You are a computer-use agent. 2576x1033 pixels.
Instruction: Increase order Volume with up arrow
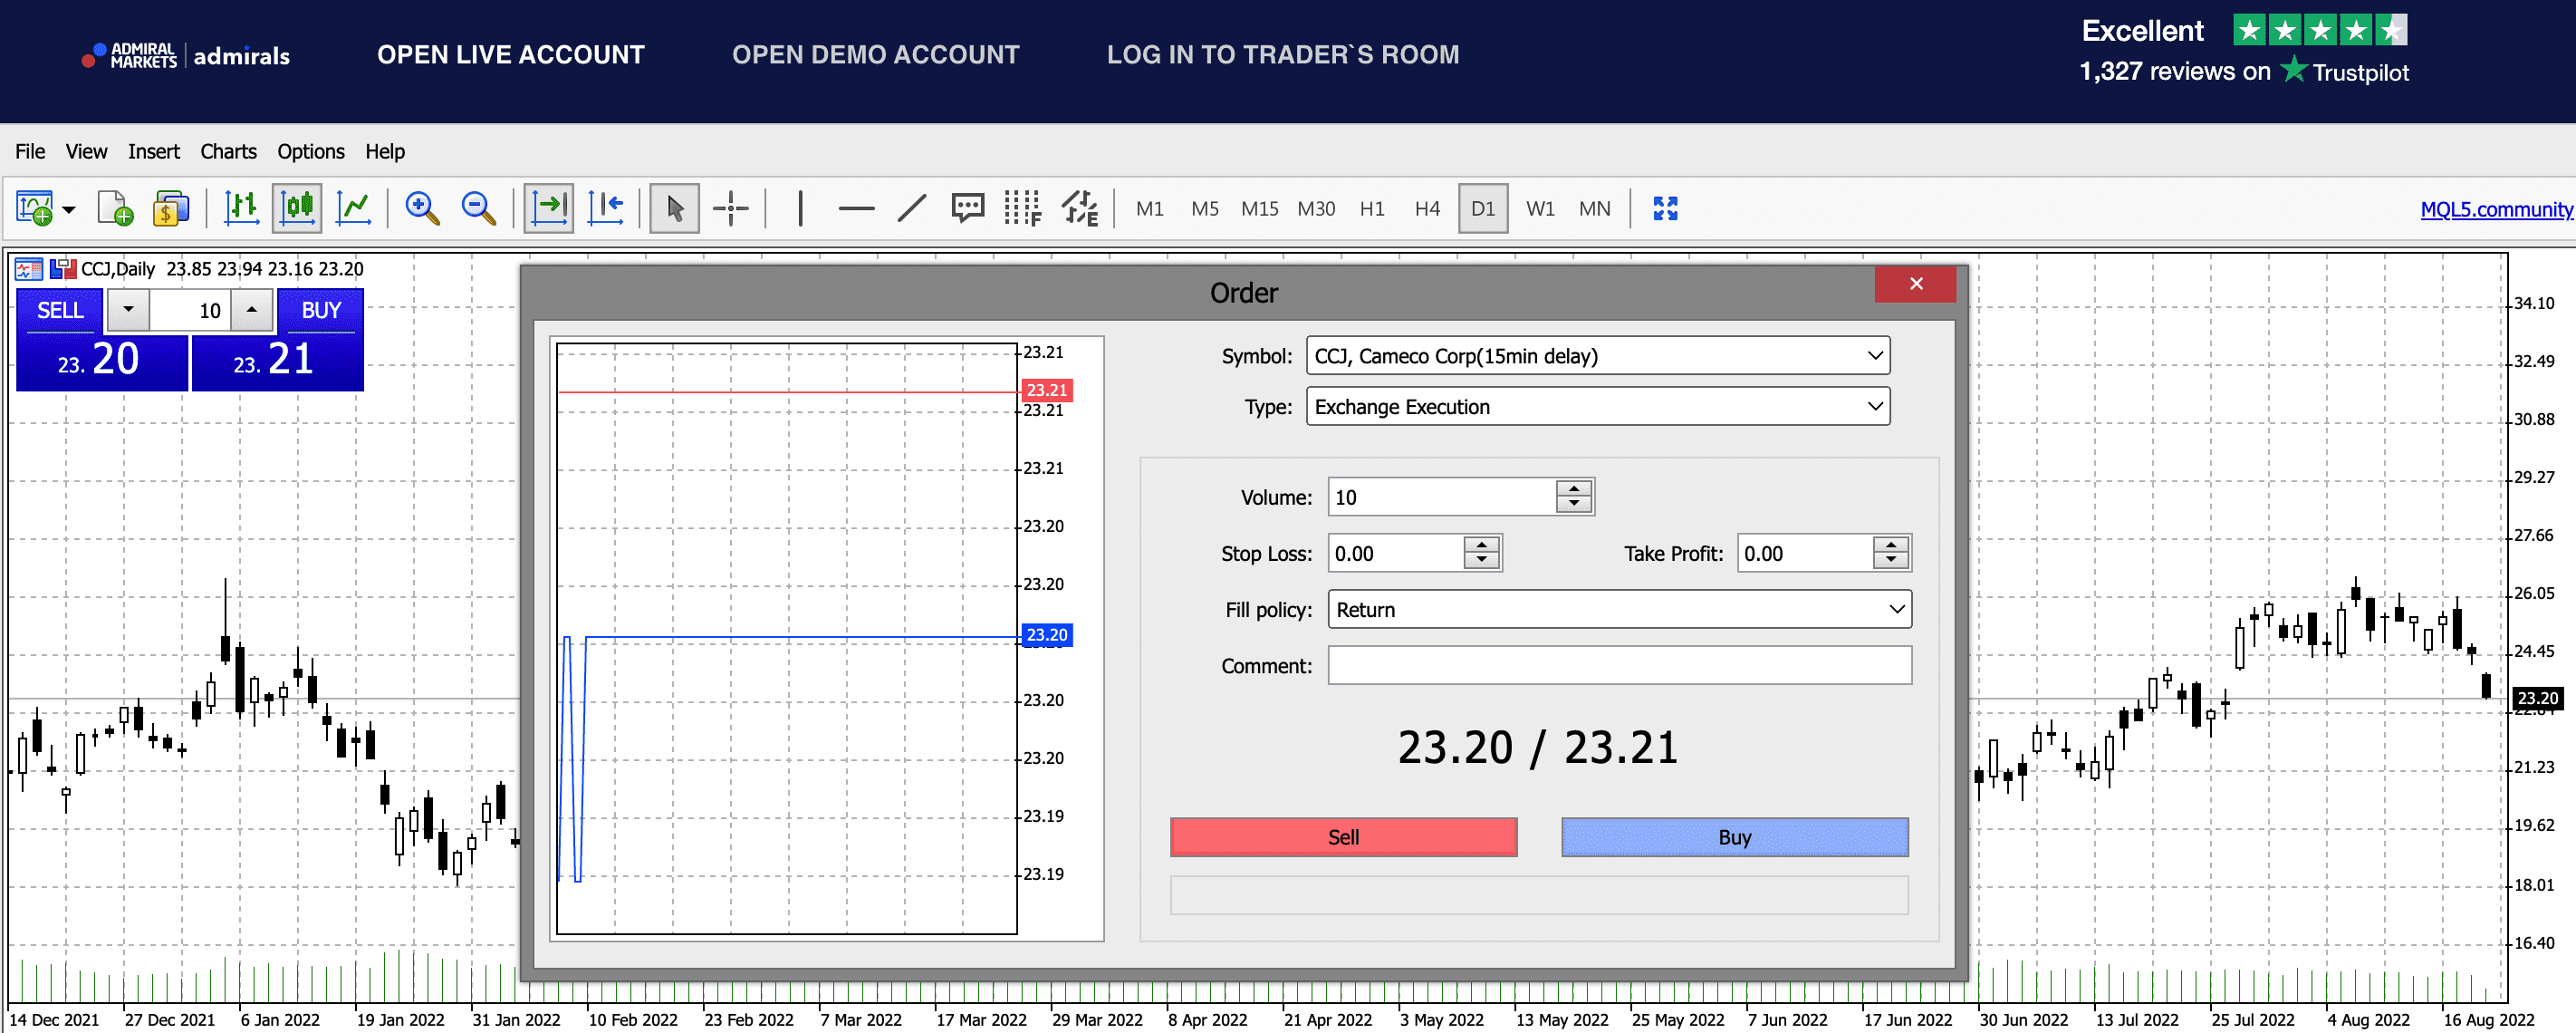coord(1574,488)
